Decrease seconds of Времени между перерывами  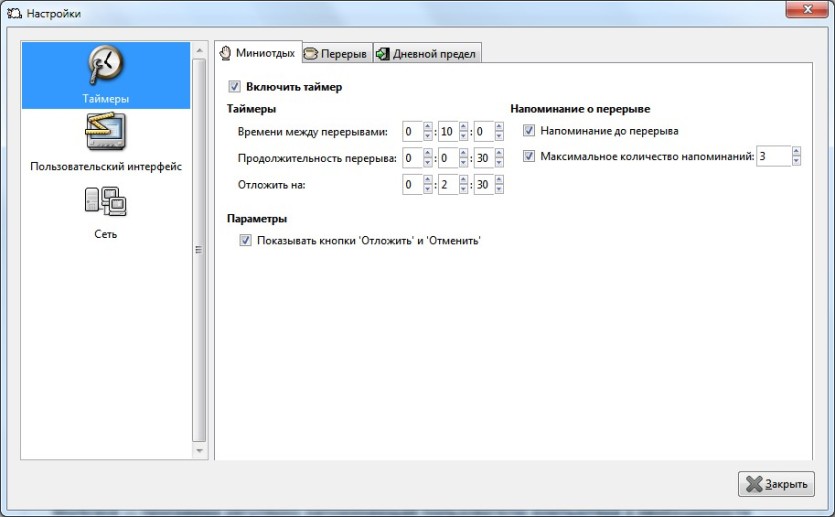coord(499,136)
